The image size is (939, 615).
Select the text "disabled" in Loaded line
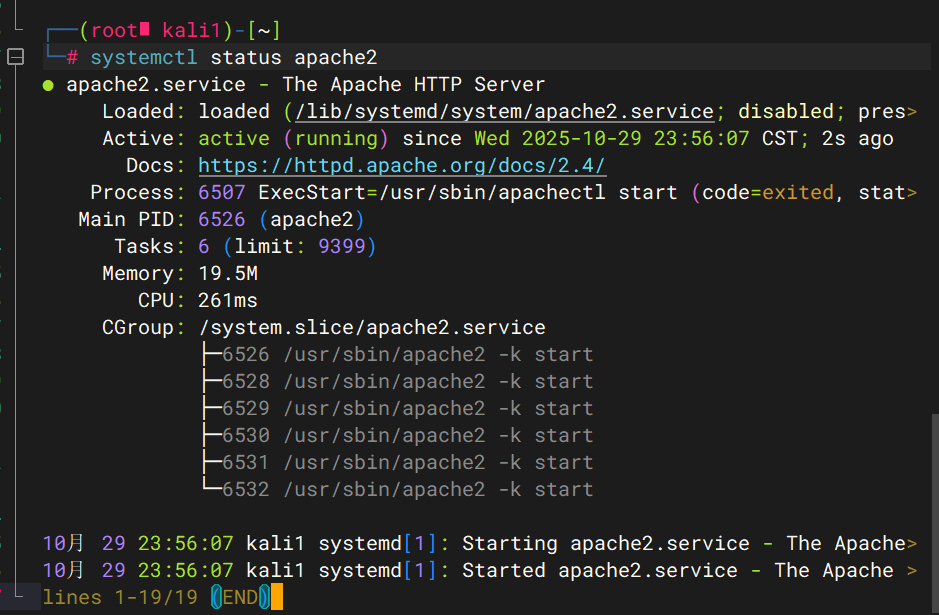pos(785,111)
